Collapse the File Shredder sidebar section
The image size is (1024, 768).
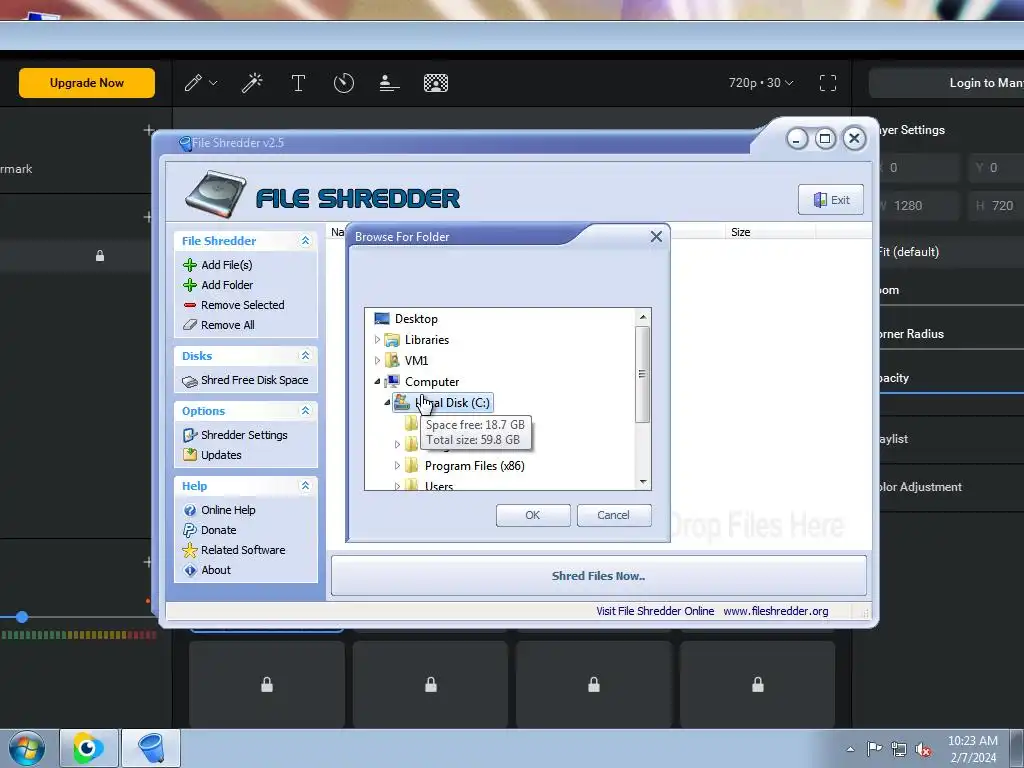click(305, 241)
